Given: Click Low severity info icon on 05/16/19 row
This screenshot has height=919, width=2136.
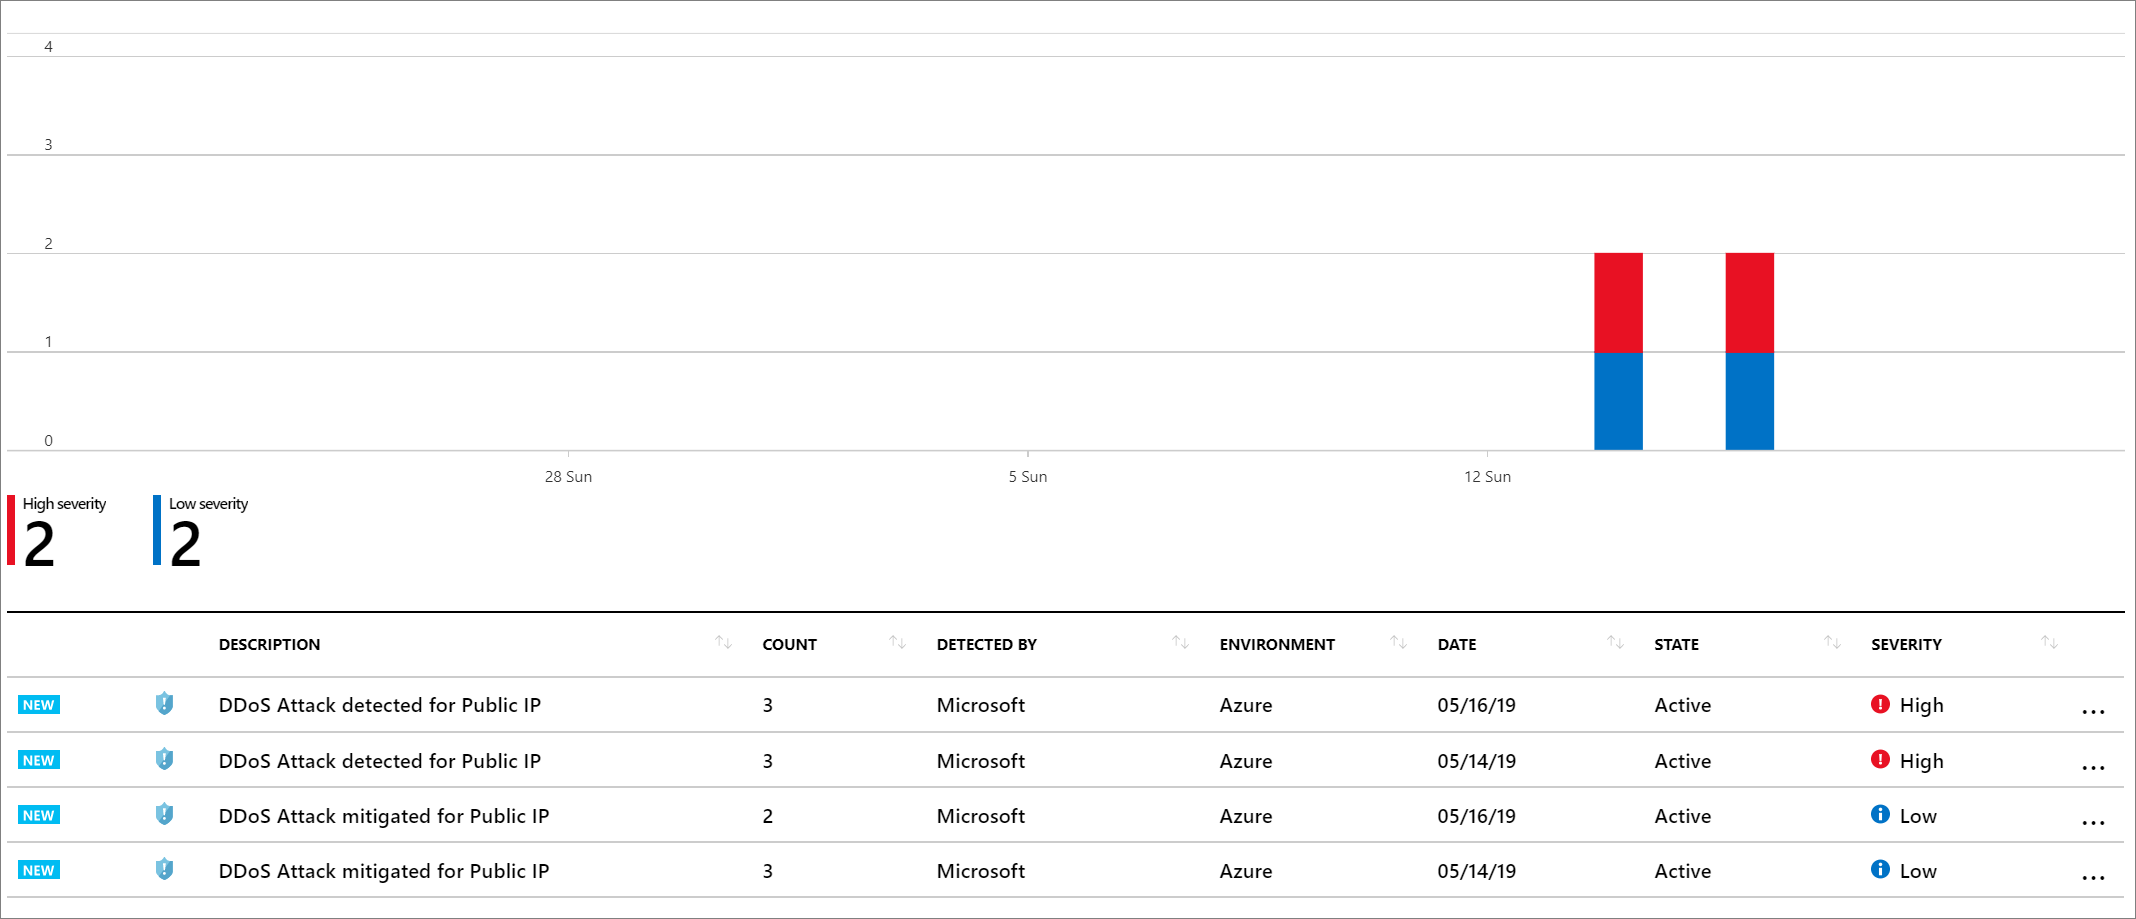Looking at the screenshot, I should (x=1880, y=814).
